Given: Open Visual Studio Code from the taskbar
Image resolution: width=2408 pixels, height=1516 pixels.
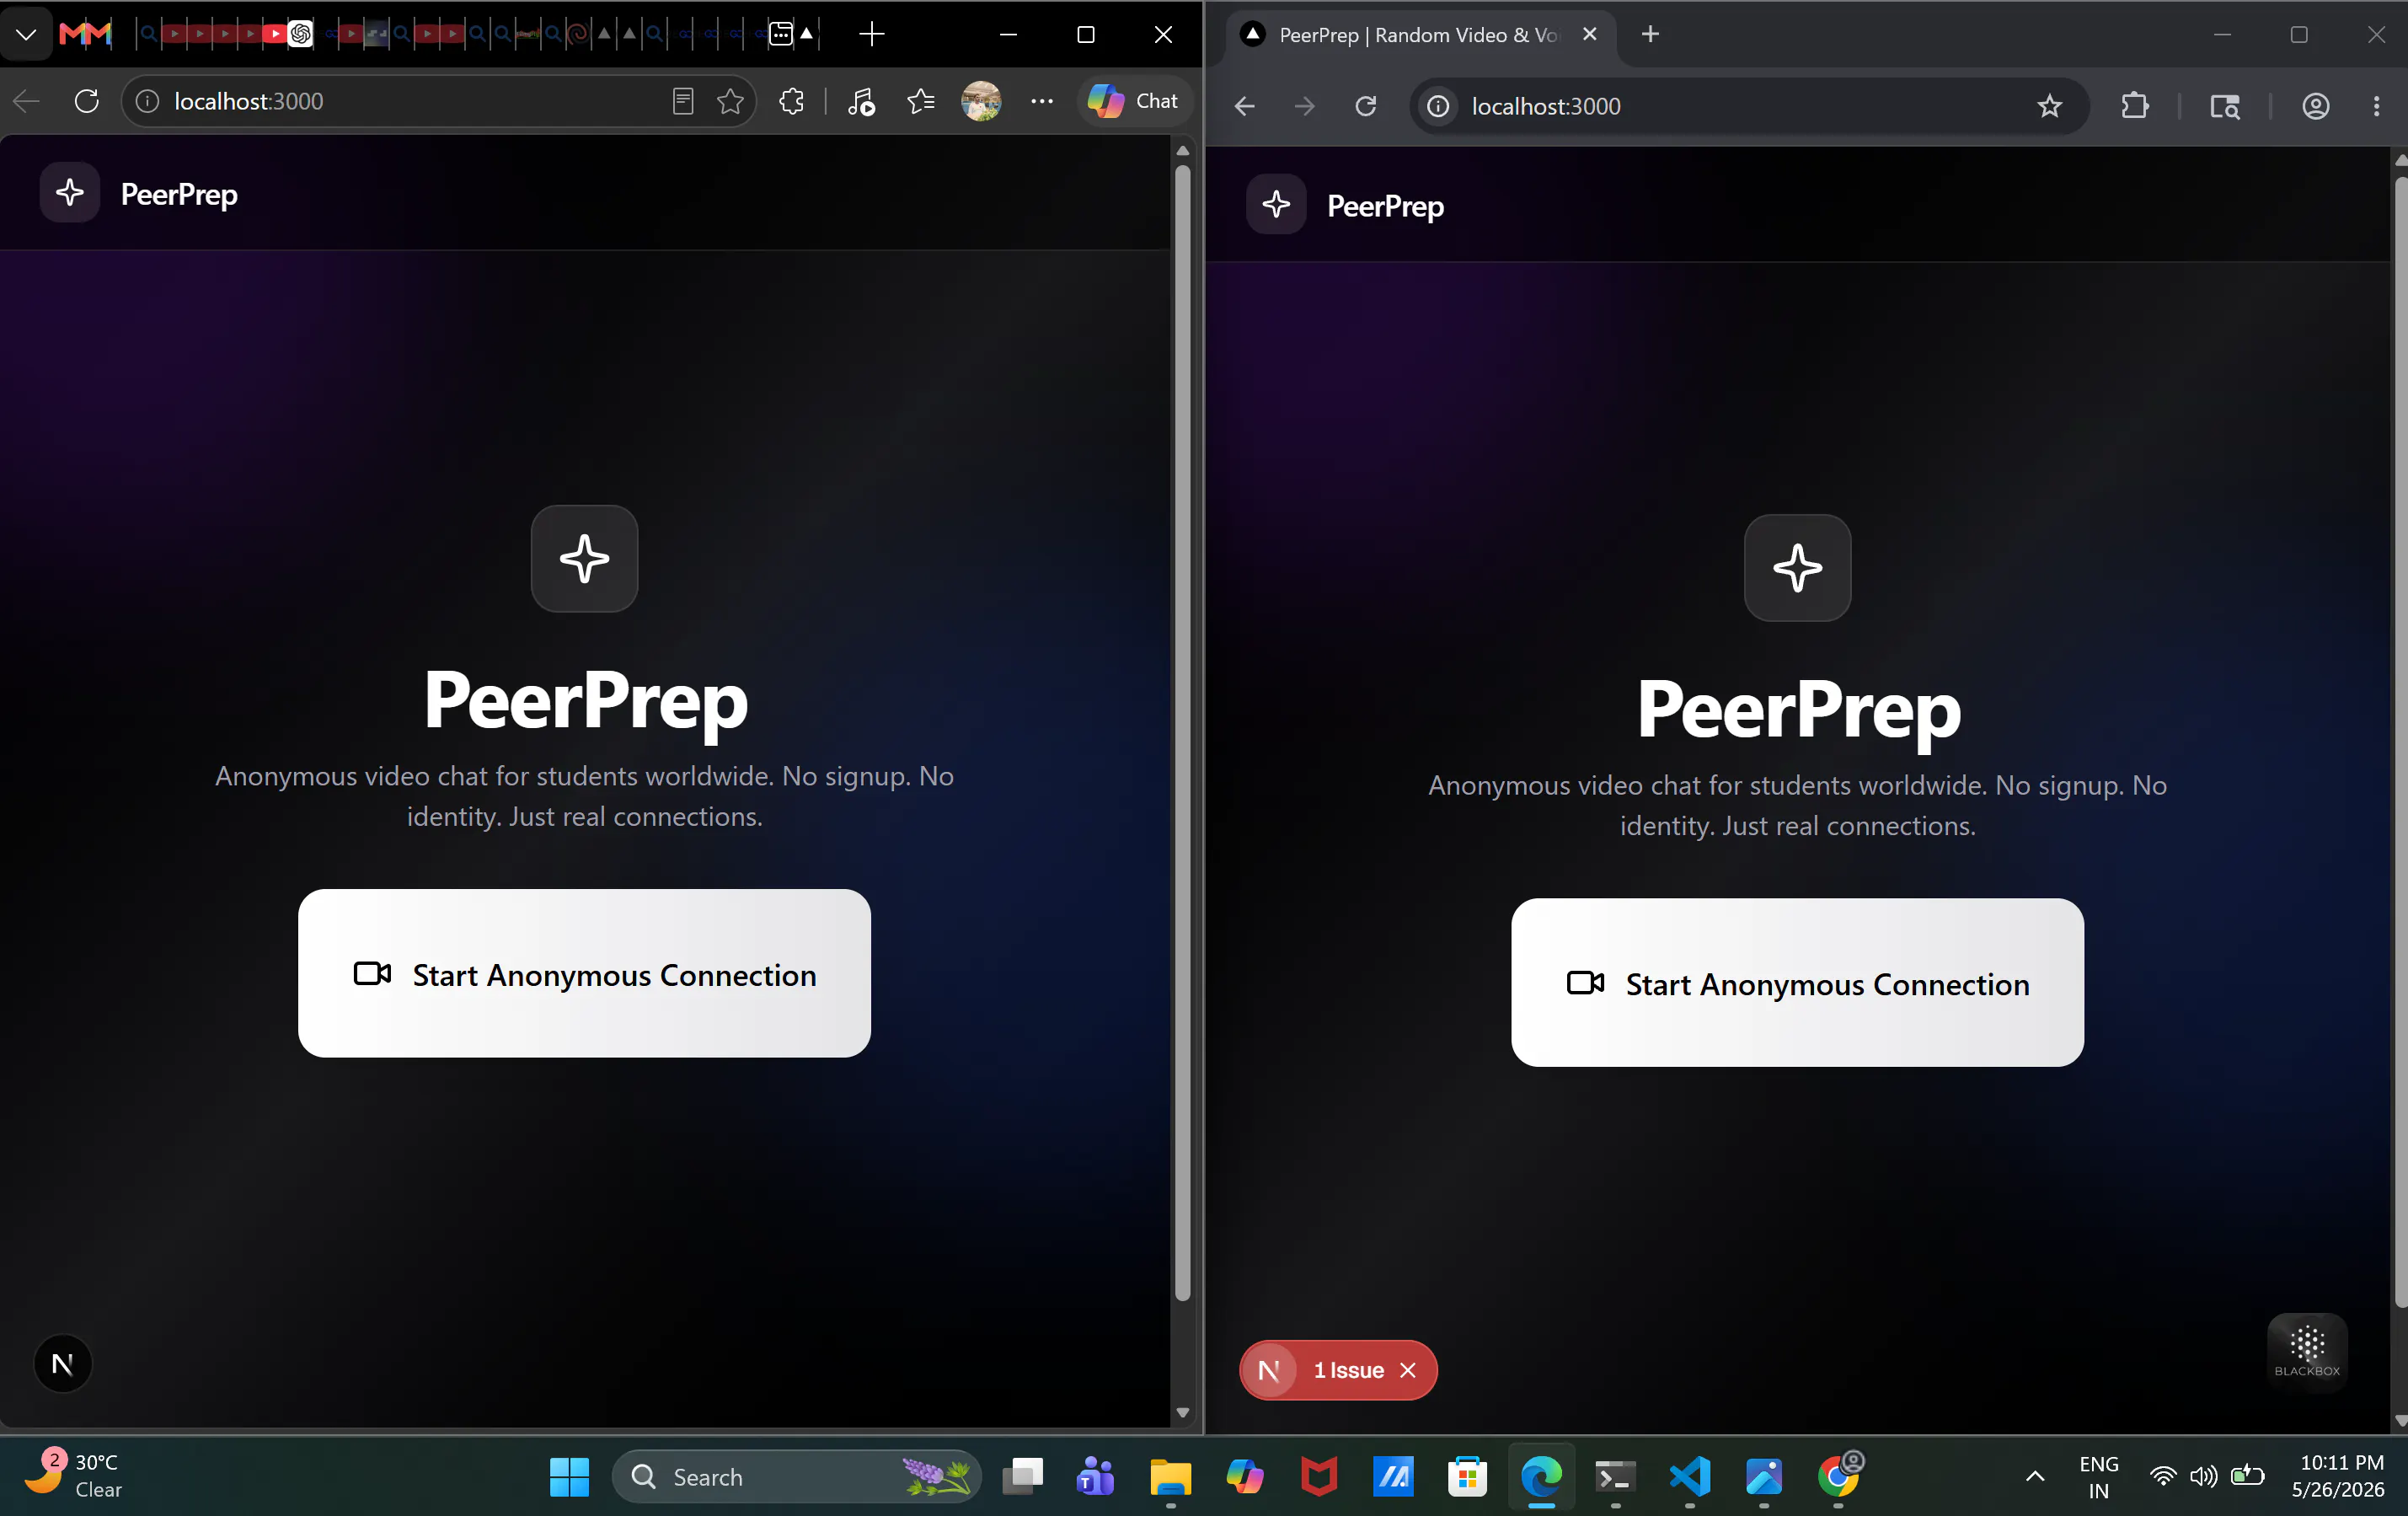Looking at the screenshot, I should [1690, 1476].
